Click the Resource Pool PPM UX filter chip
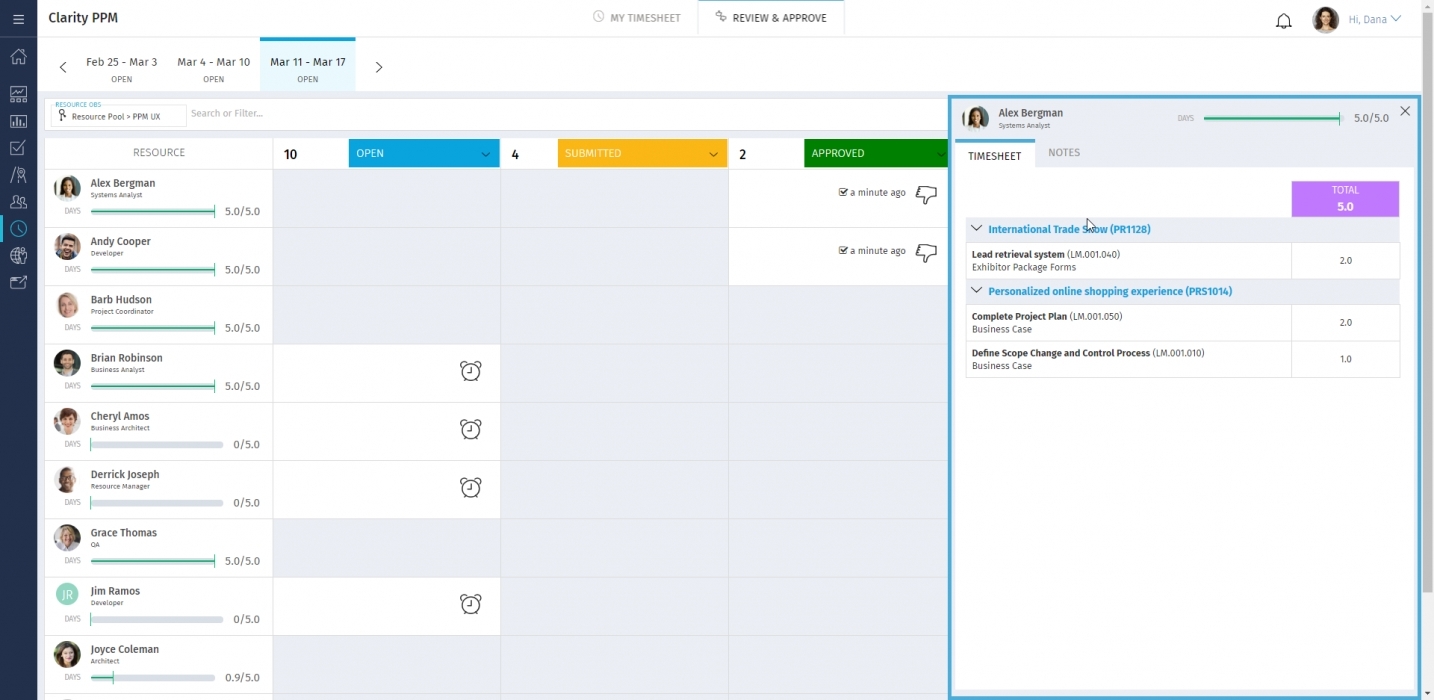The width and height of the screenshot is (1434, 700). click(x=117, y=116)
